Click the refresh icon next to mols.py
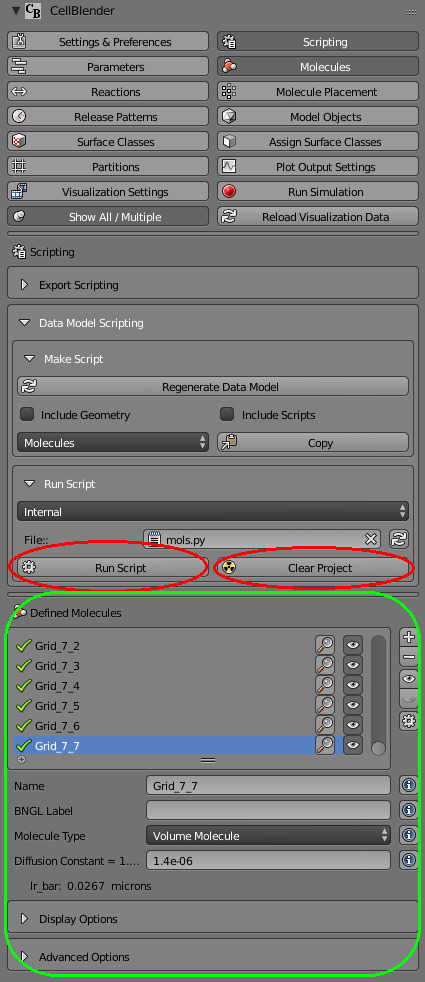The height and width of the screenshot is (982, 425). pos(399,539)
